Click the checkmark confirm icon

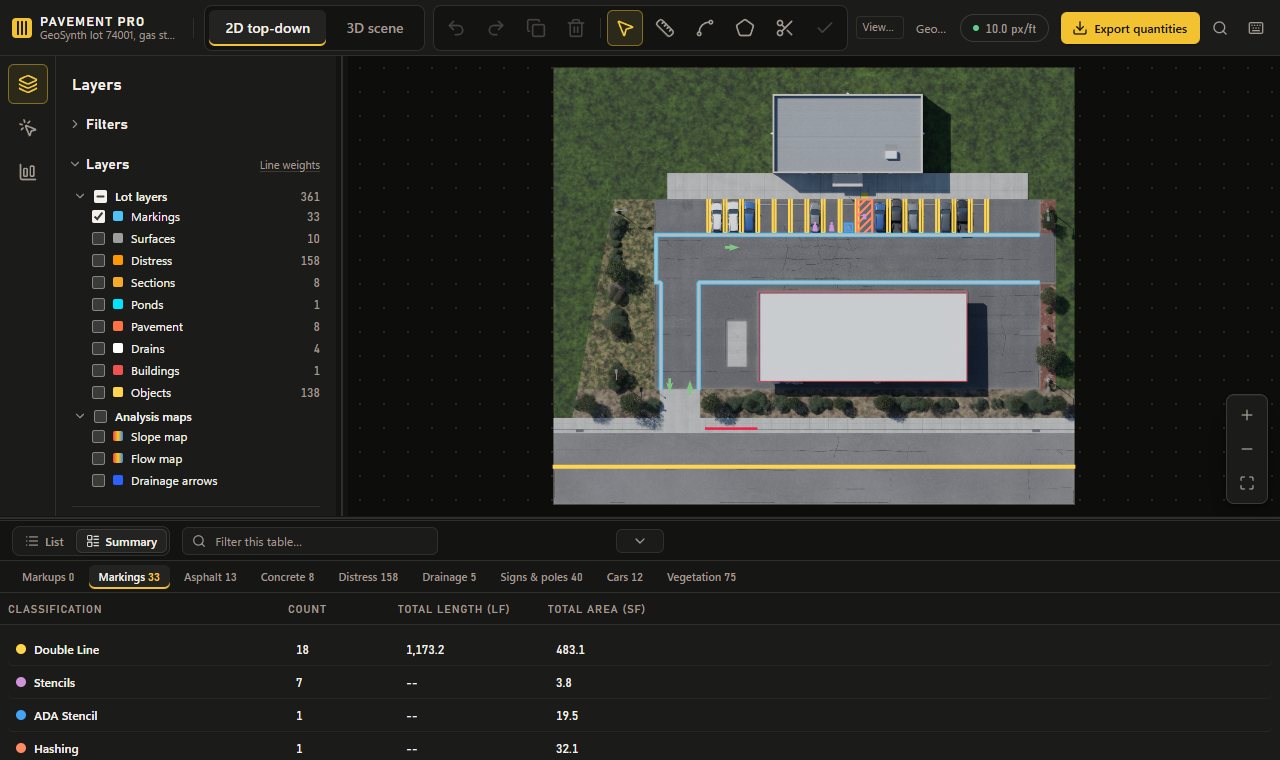pos(825,28)
